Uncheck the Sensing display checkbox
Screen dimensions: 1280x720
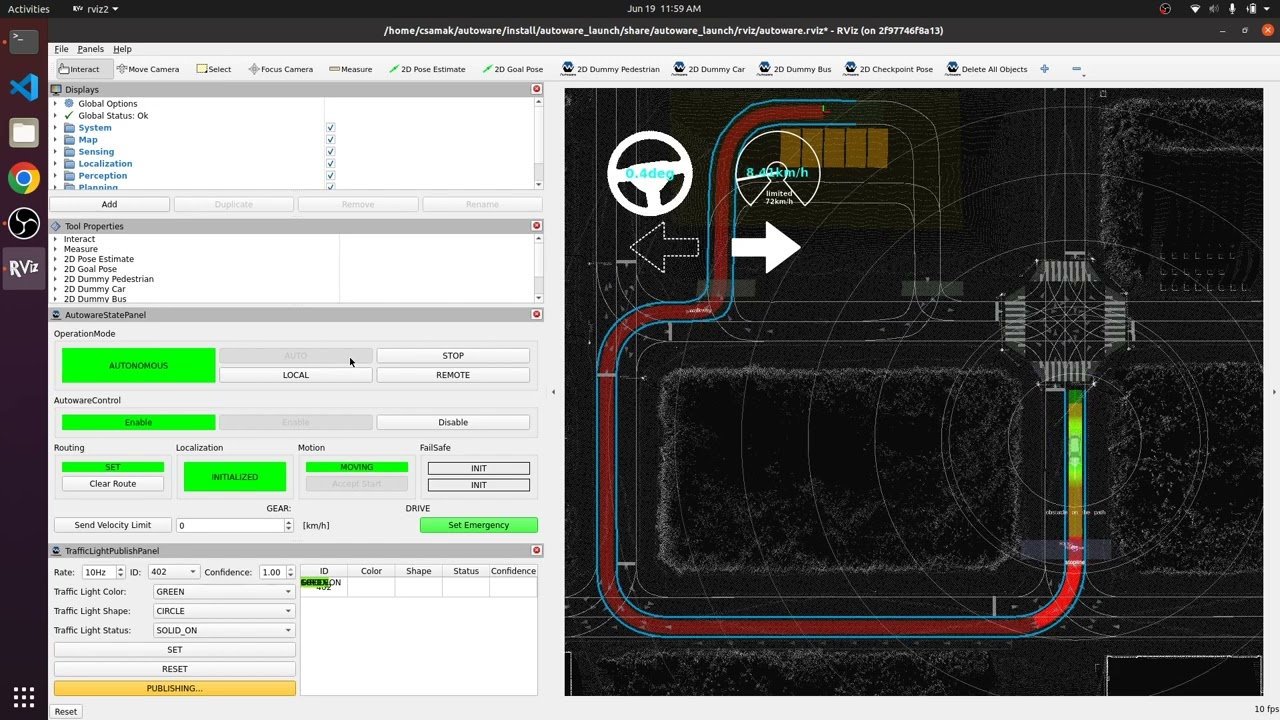point(330,152)
